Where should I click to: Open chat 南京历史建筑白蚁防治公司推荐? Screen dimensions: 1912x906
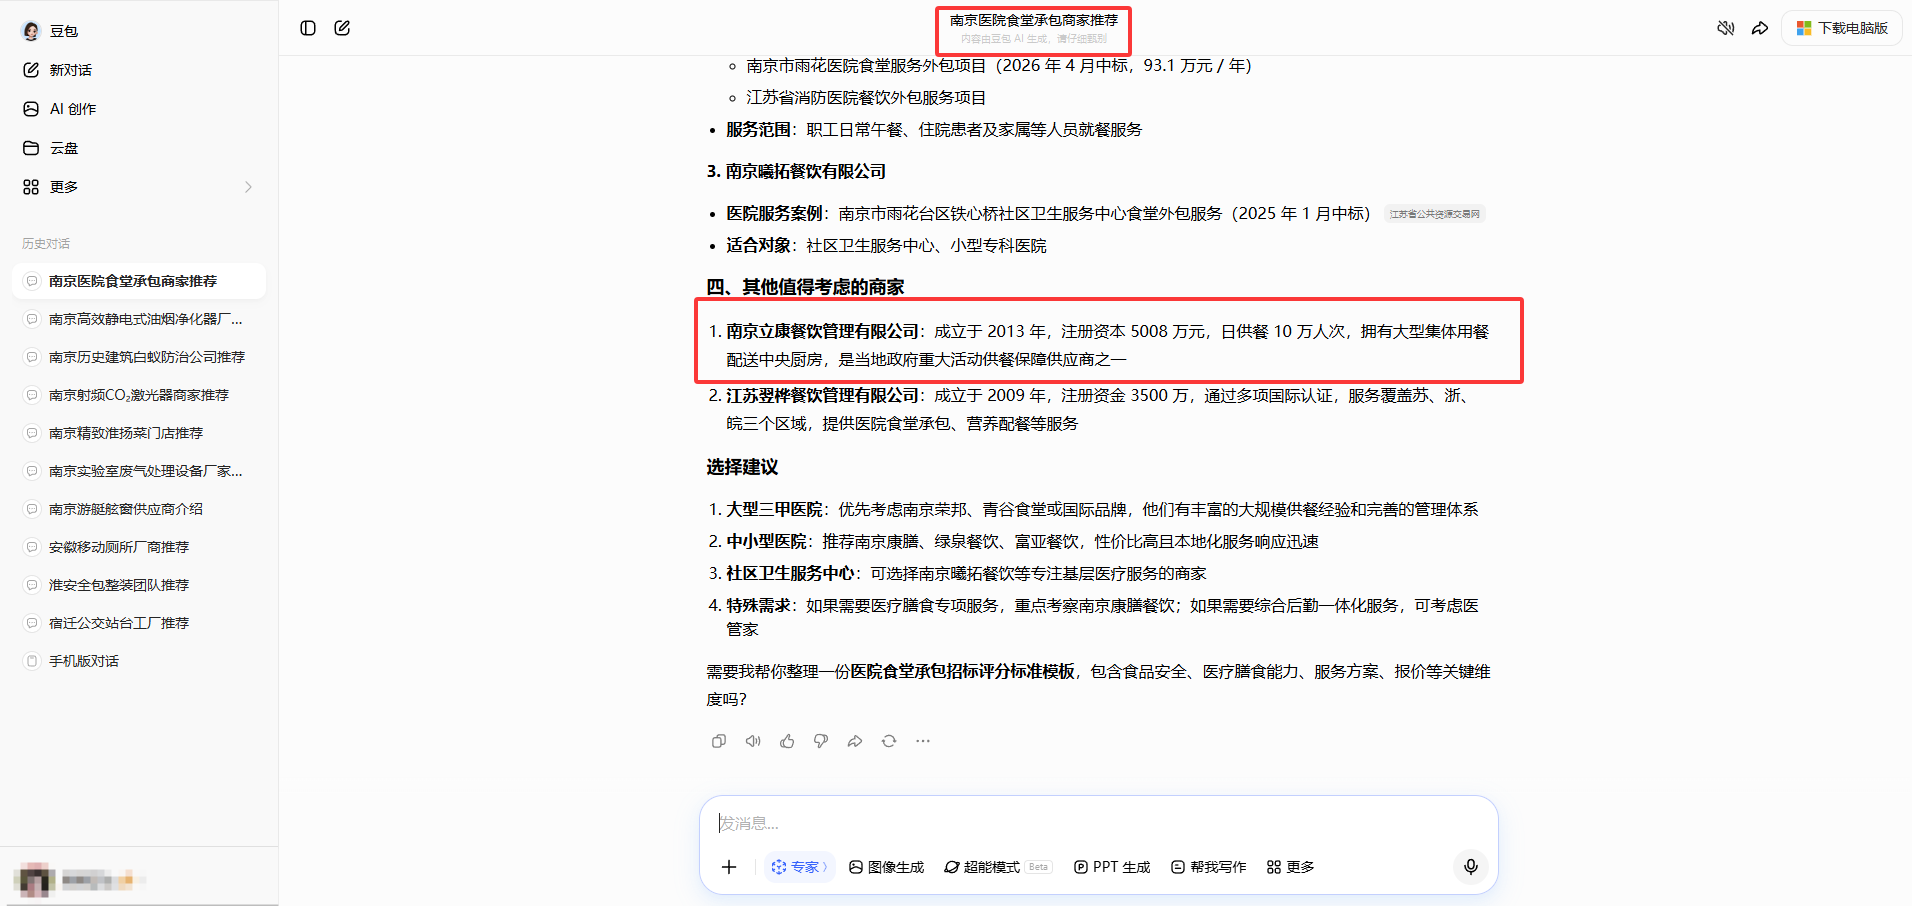(x=139, y=357)
